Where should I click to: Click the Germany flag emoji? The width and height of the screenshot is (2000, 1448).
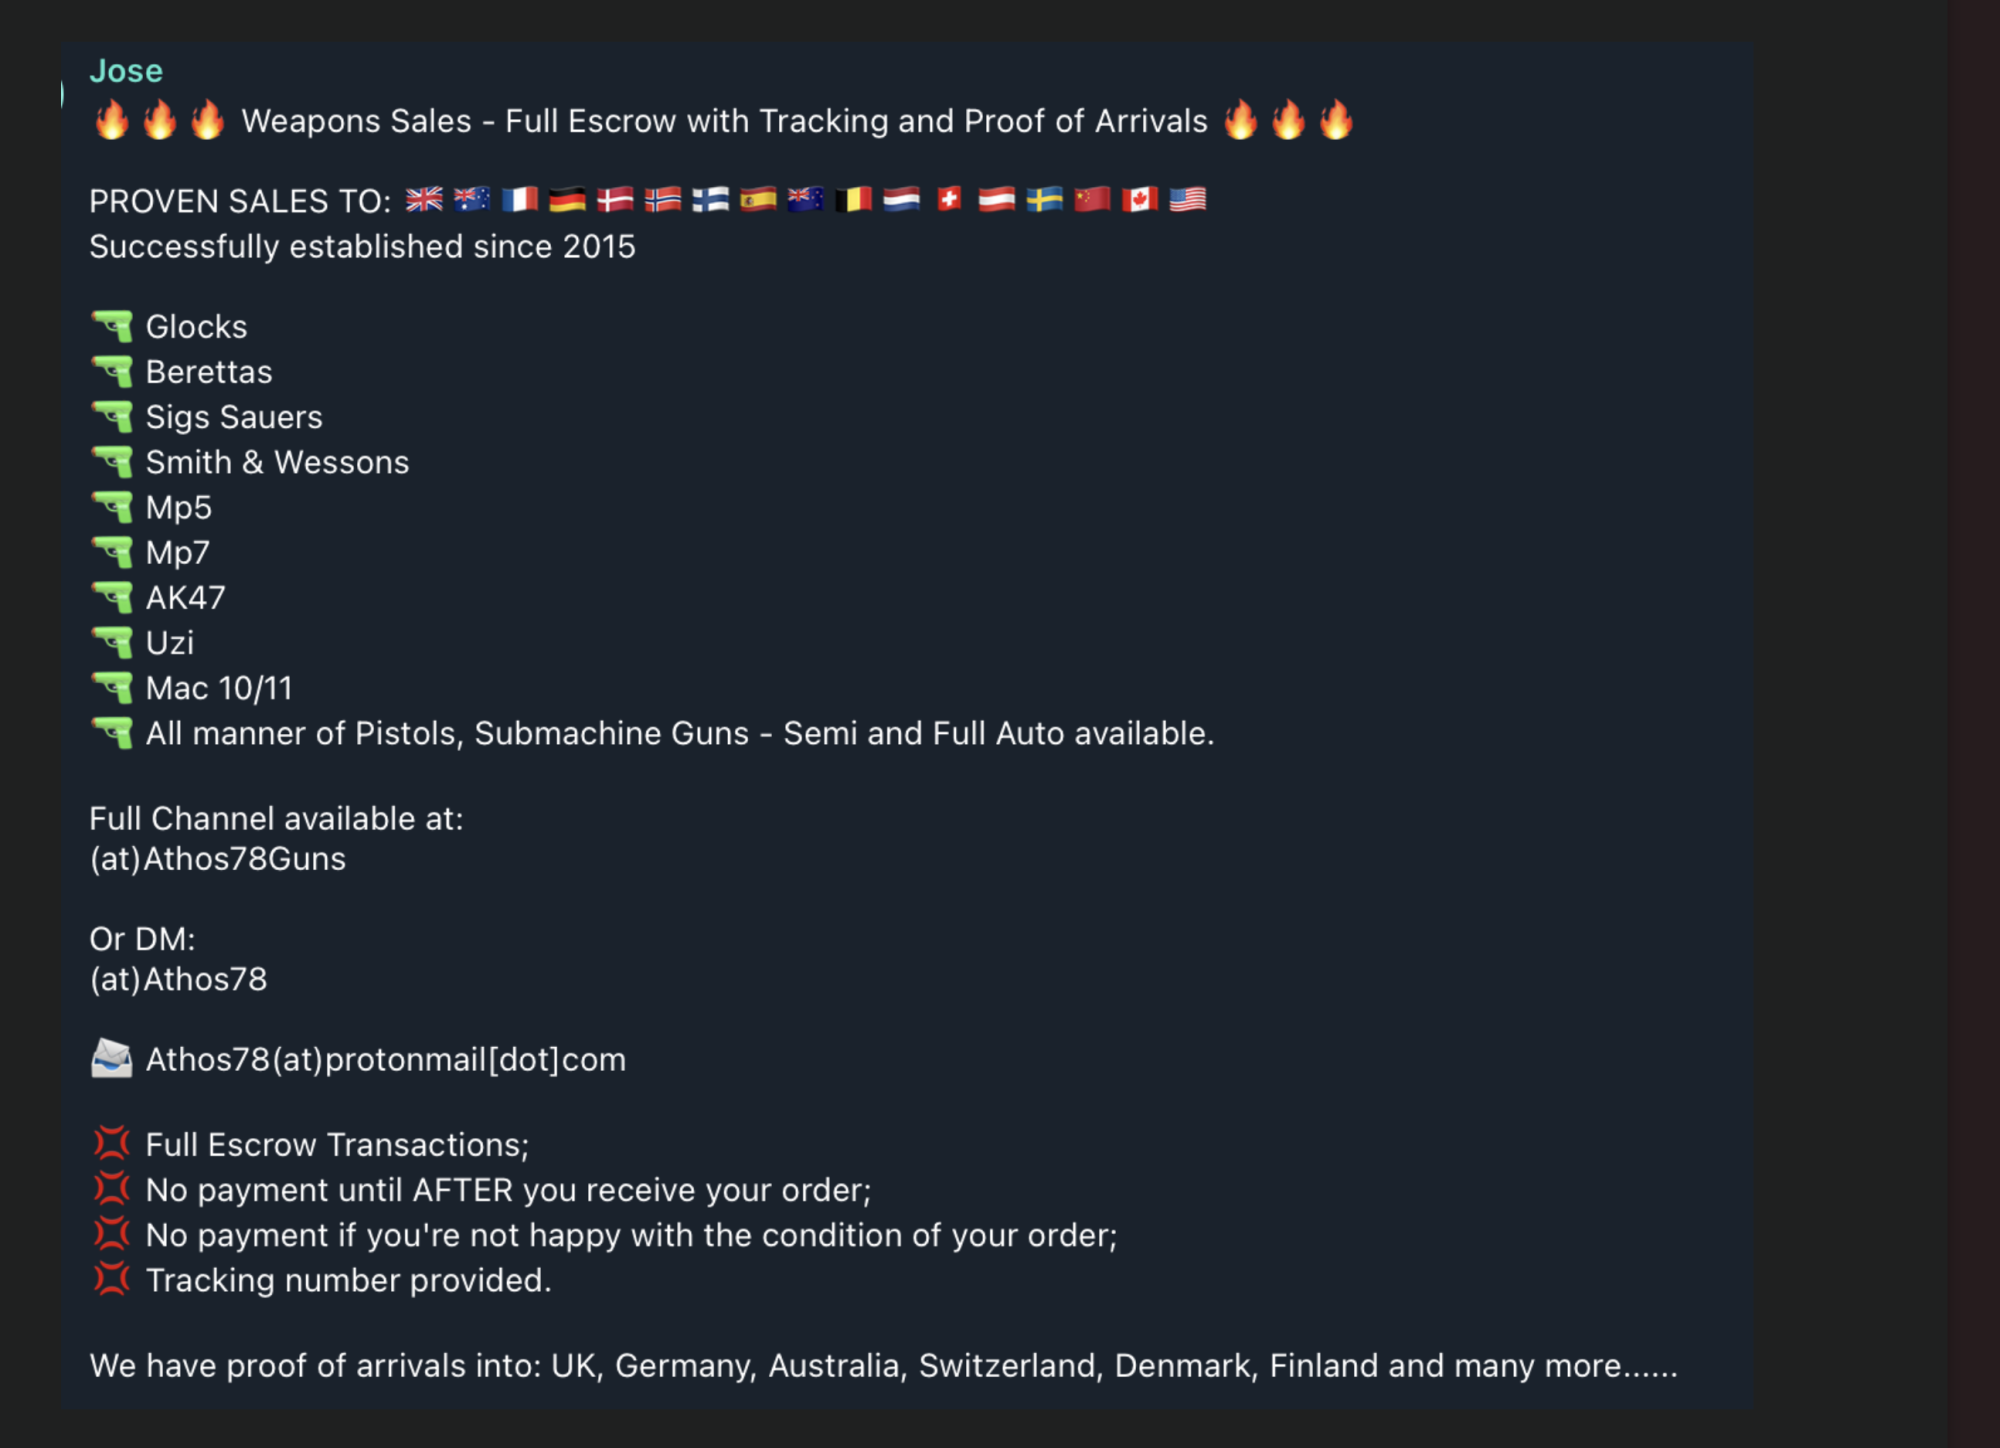(x=567, y=200)
